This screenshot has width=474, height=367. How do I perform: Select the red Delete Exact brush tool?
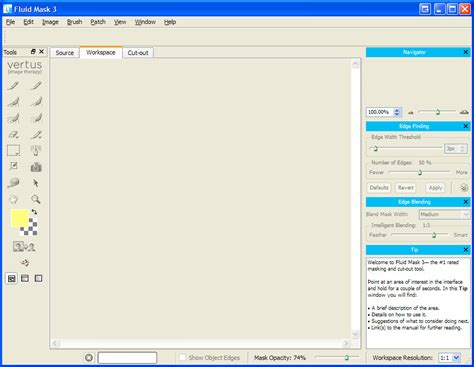pos(36,86)
